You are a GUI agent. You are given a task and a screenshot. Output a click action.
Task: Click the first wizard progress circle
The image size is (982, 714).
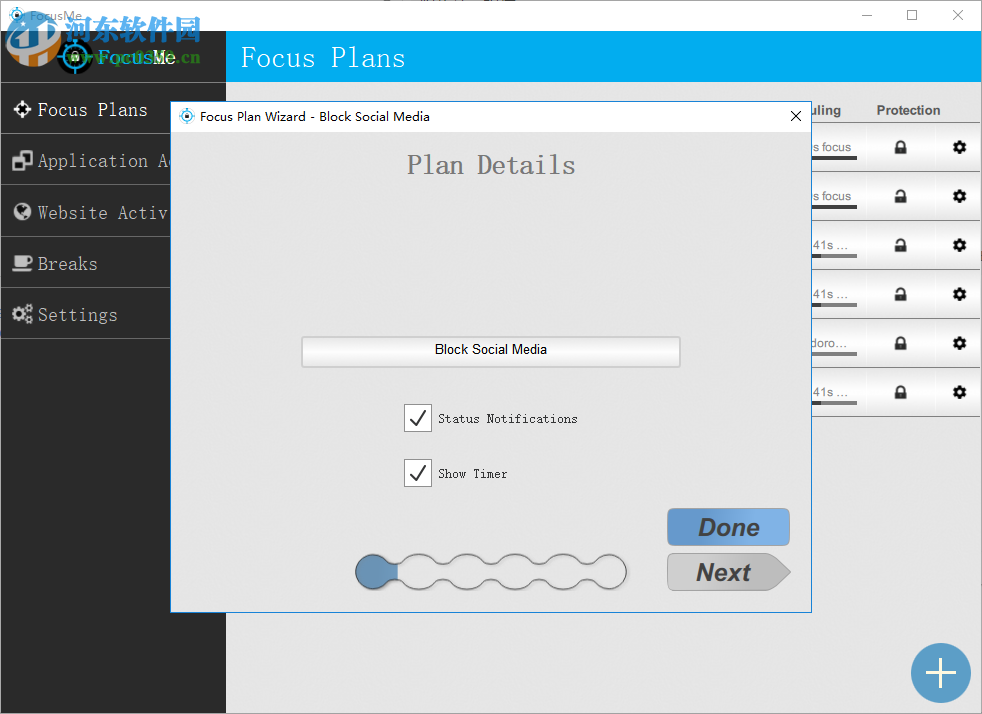[375, 571]
